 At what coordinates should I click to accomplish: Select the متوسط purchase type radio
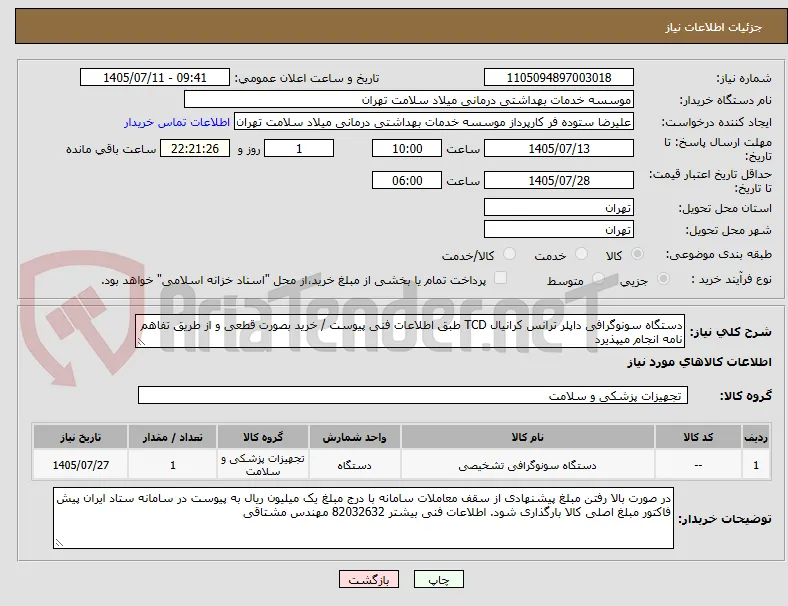598,278
